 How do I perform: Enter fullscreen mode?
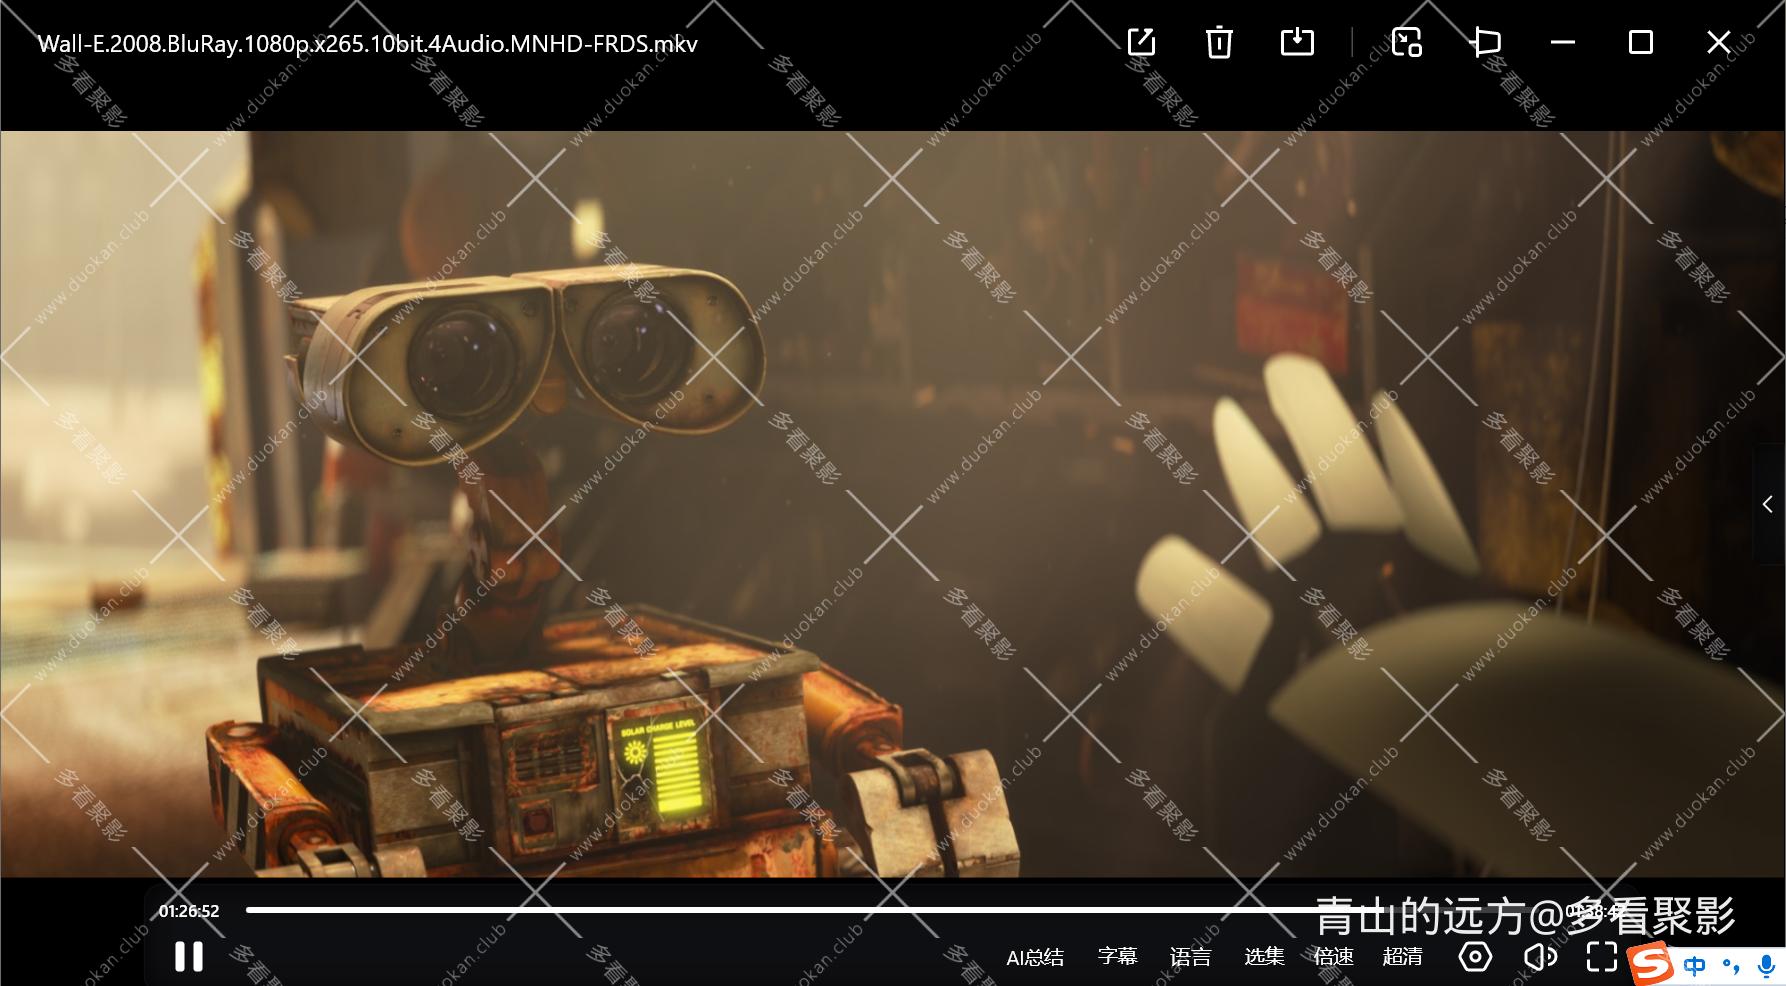point(1601,957)
